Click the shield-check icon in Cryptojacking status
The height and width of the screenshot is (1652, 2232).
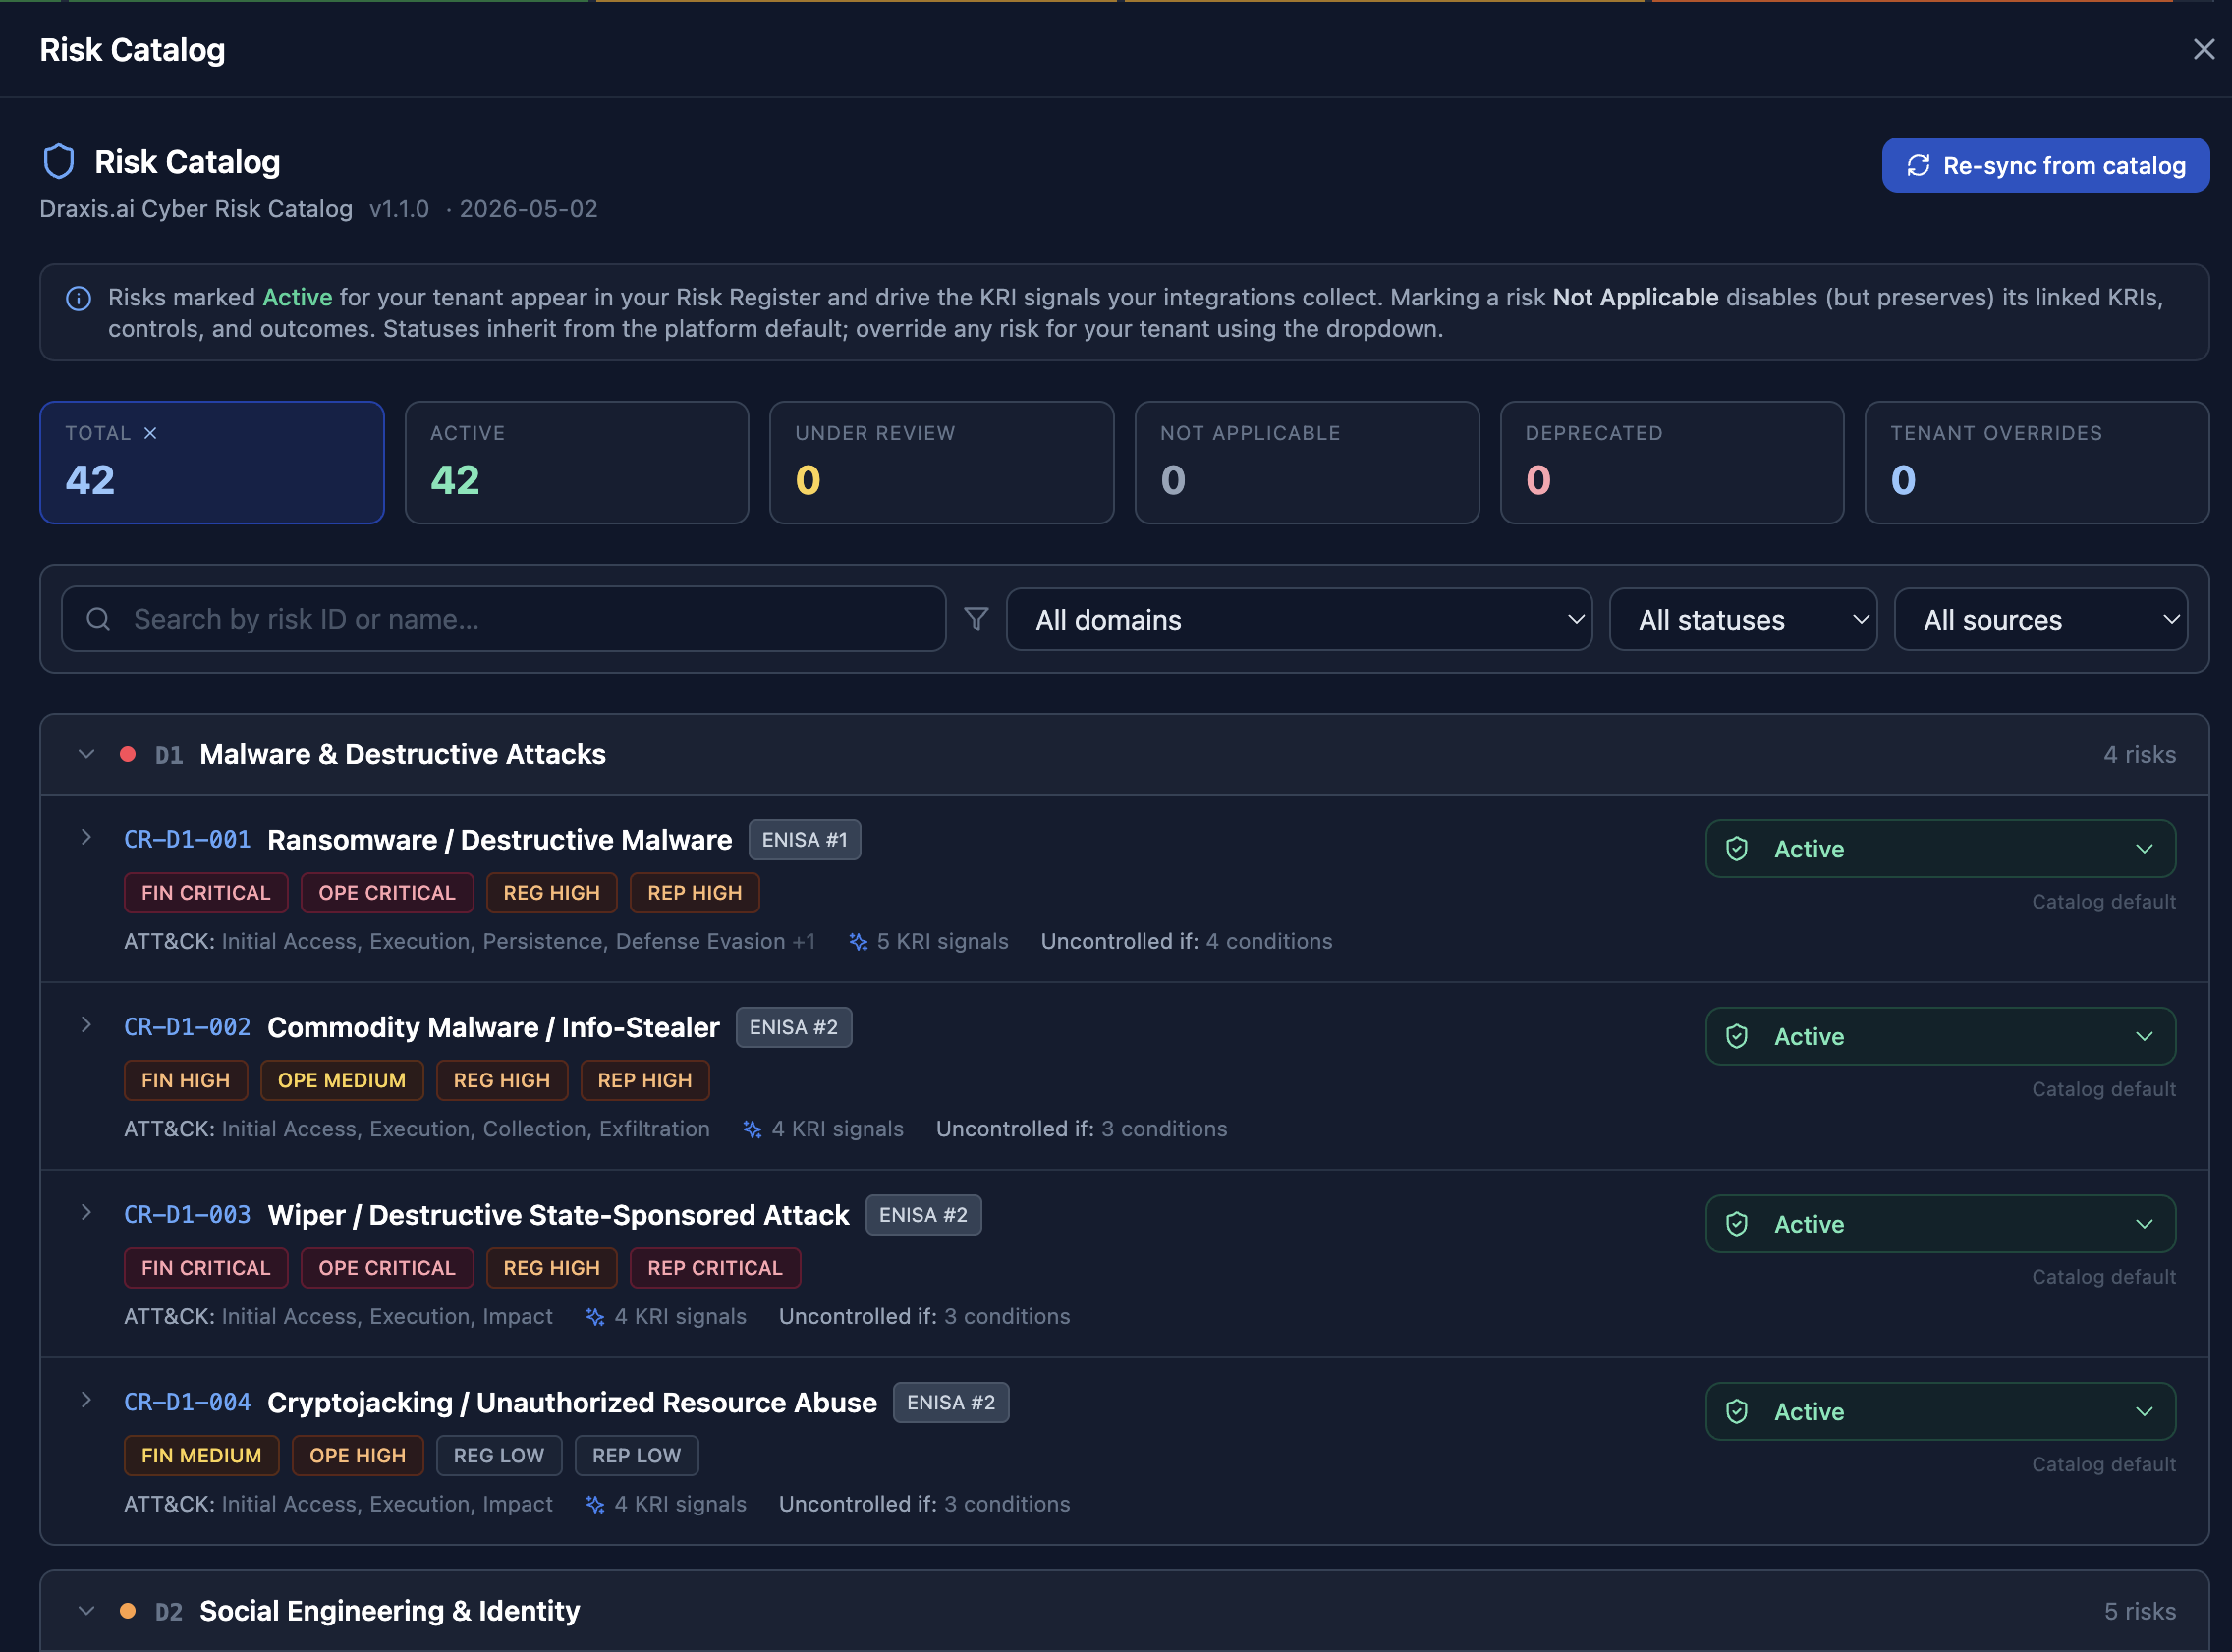point(1737,1411)
